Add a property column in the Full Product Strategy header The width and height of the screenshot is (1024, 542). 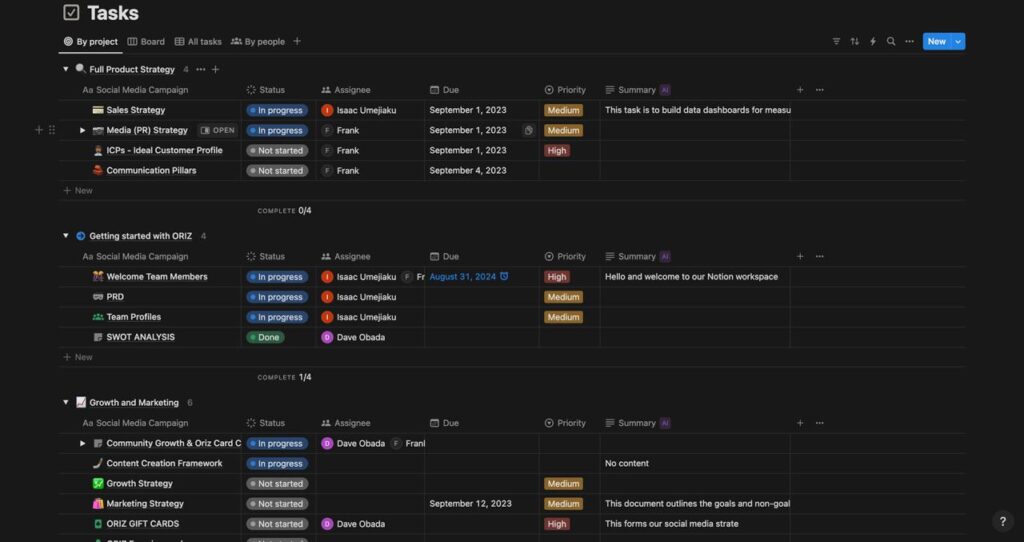(x=800, y=89)
